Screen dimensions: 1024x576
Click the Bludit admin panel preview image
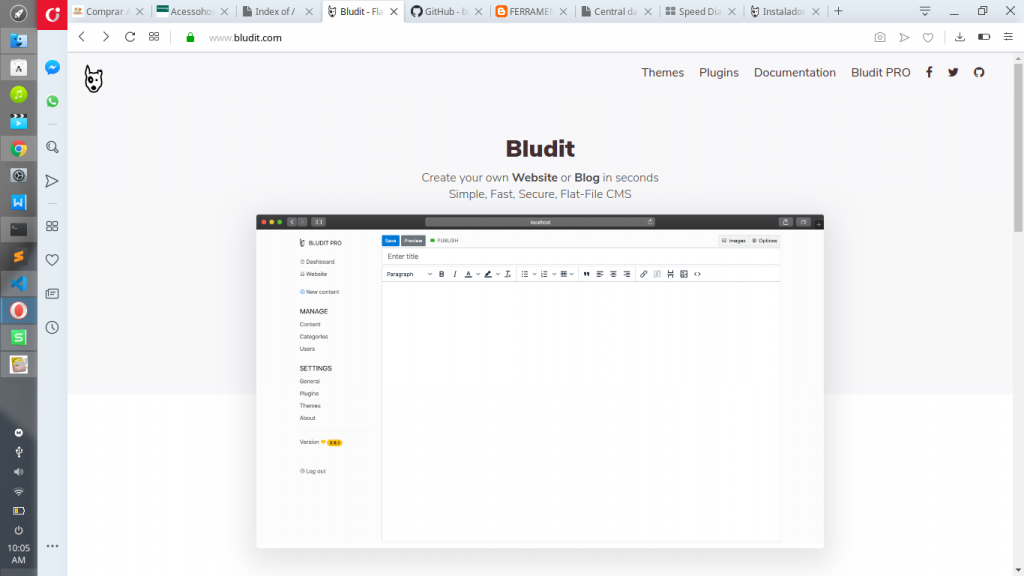[x=540, y=381]
